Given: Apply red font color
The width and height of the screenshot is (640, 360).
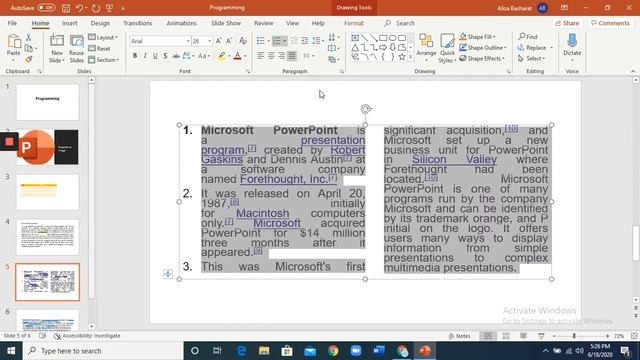Looking at the screenshot, I should [238, 56].
